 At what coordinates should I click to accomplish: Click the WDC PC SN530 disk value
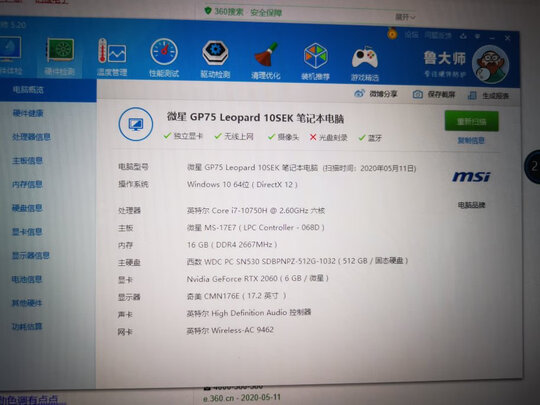pos(298,261)
